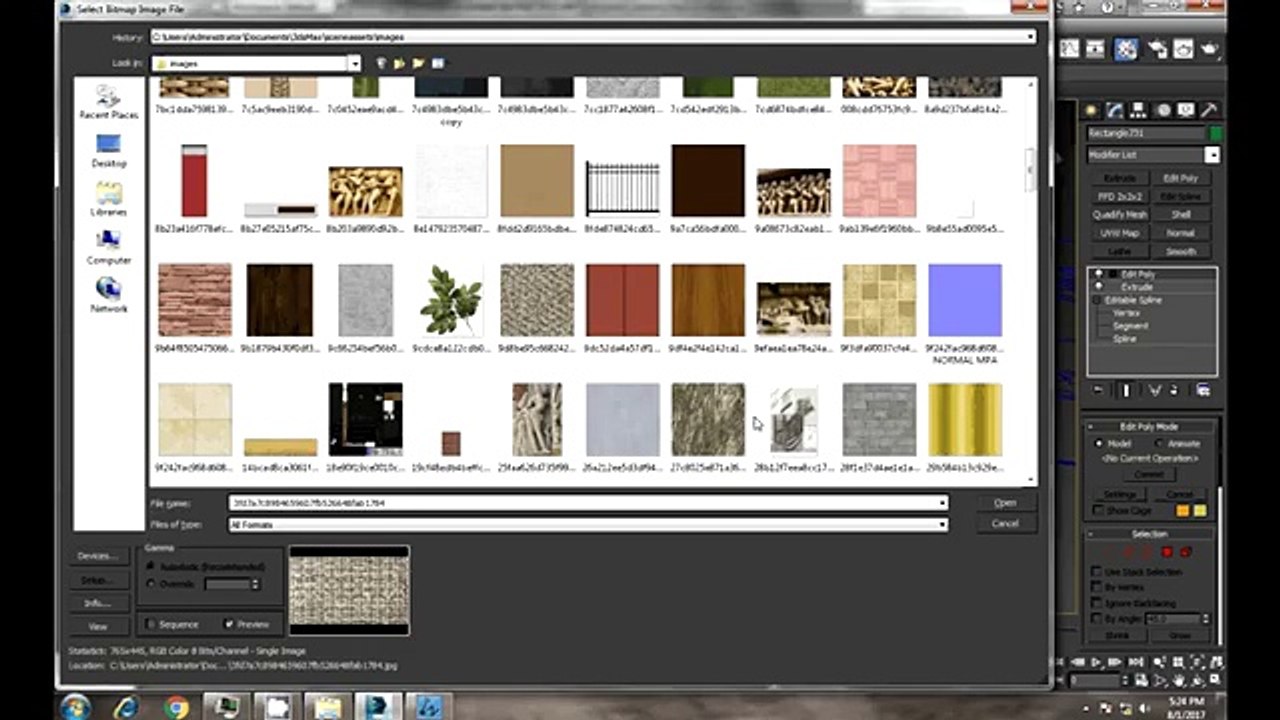Open Libraries in the places sidebar
Image resolution: width=1280 pixels, height=720 pixels.
[109, 200]
